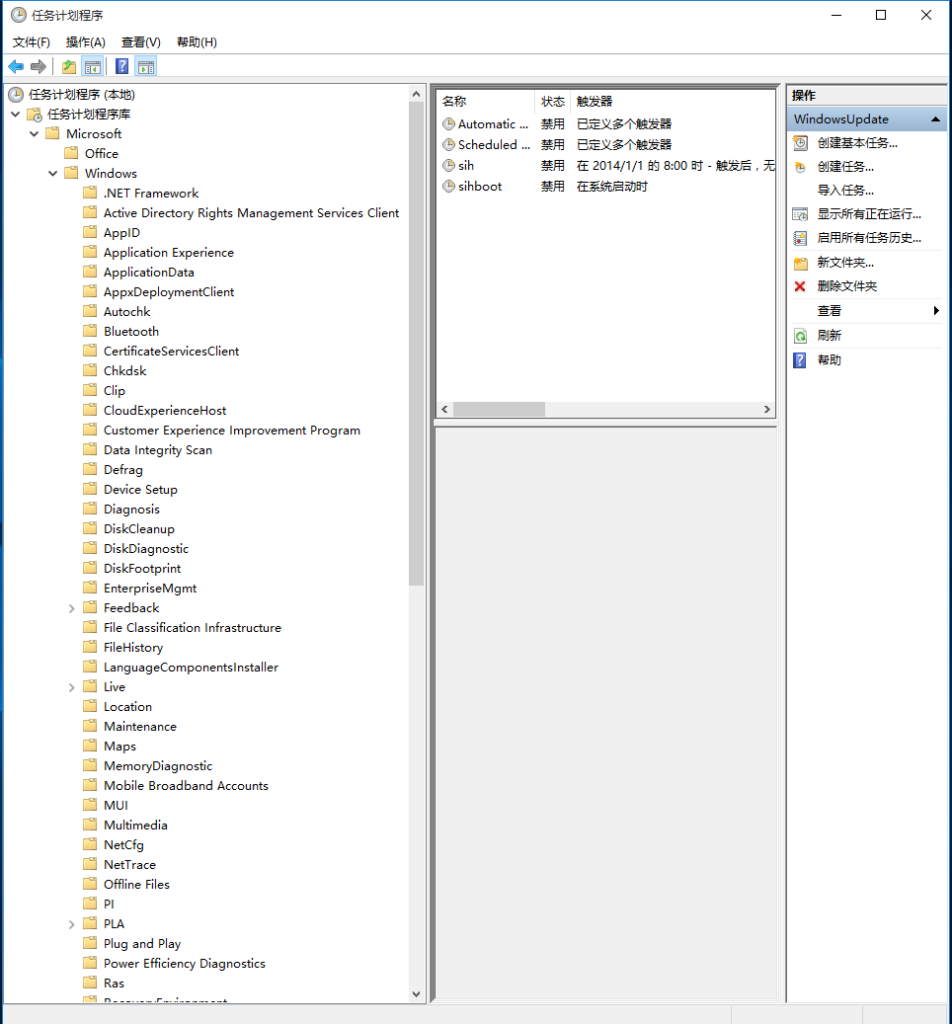Click the Back arrow toolbar icon

(16, 67)
